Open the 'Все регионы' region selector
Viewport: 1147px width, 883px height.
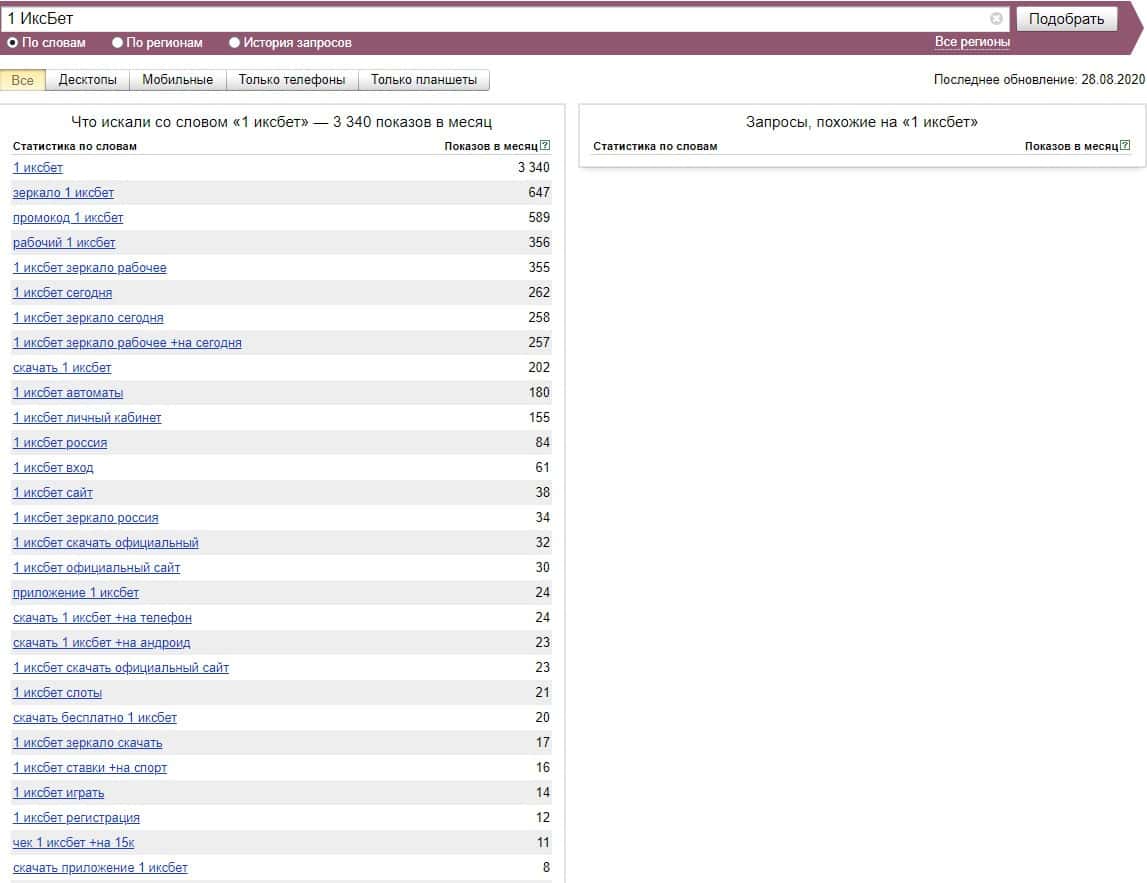pos(972,42)
